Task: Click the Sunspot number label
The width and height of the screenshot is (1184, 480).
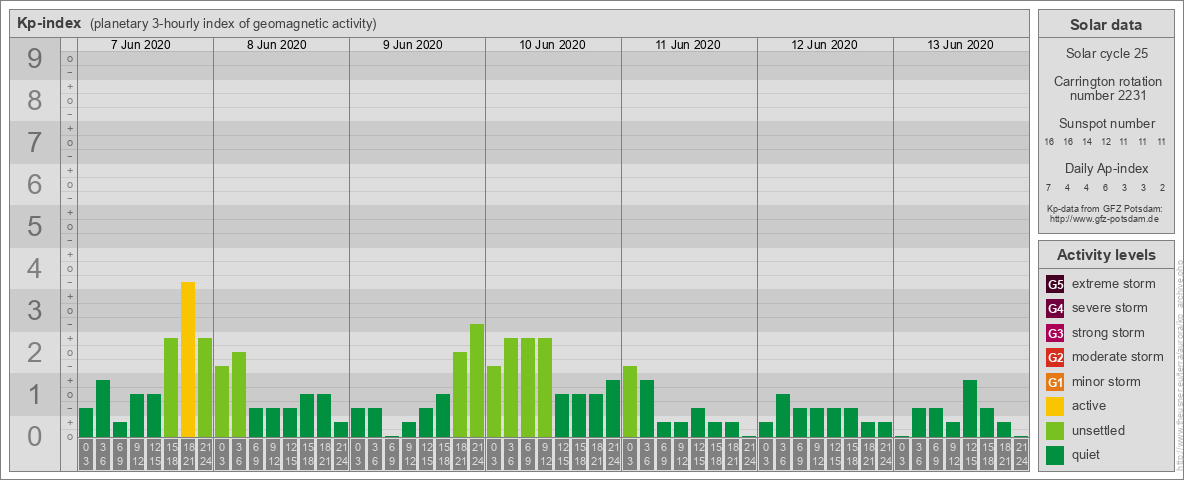Action: (1106, 124)
